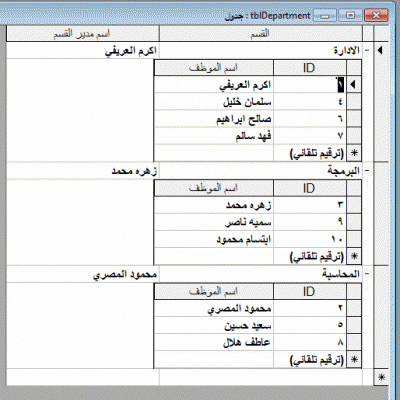400x400 pixels.
Task: Select the البرمجة department record selector
Action: pos(381,213)
